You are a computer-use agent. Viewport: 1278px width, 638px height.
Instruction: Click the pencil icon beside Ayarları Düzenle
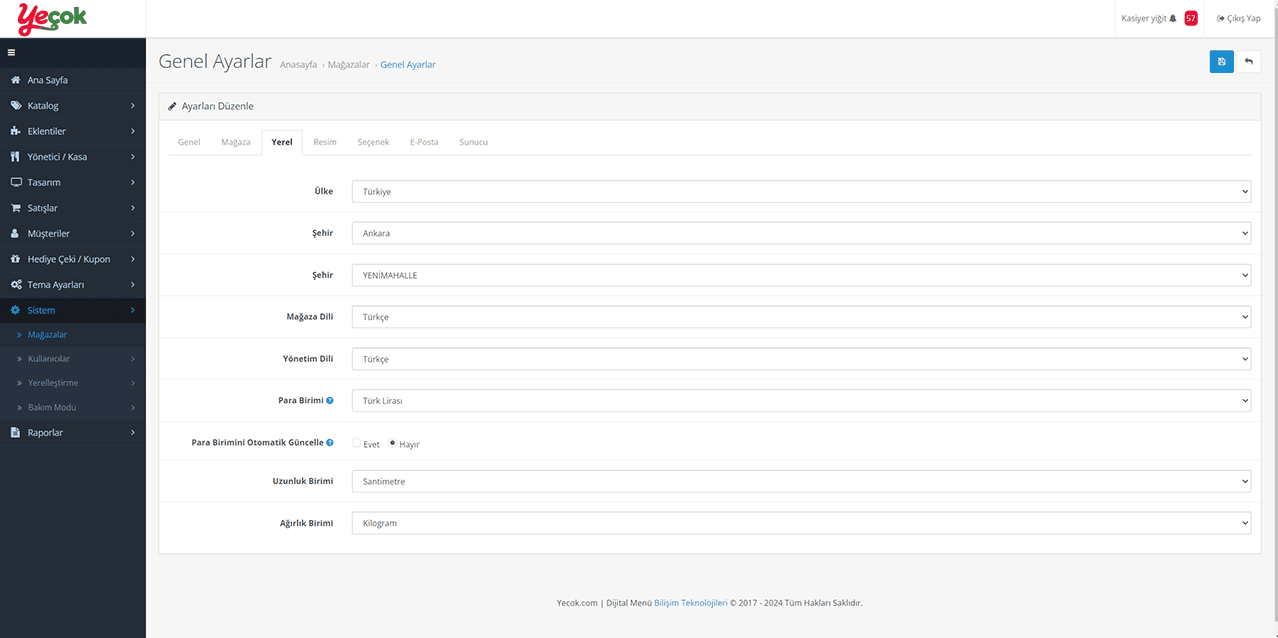pos(173,106)
